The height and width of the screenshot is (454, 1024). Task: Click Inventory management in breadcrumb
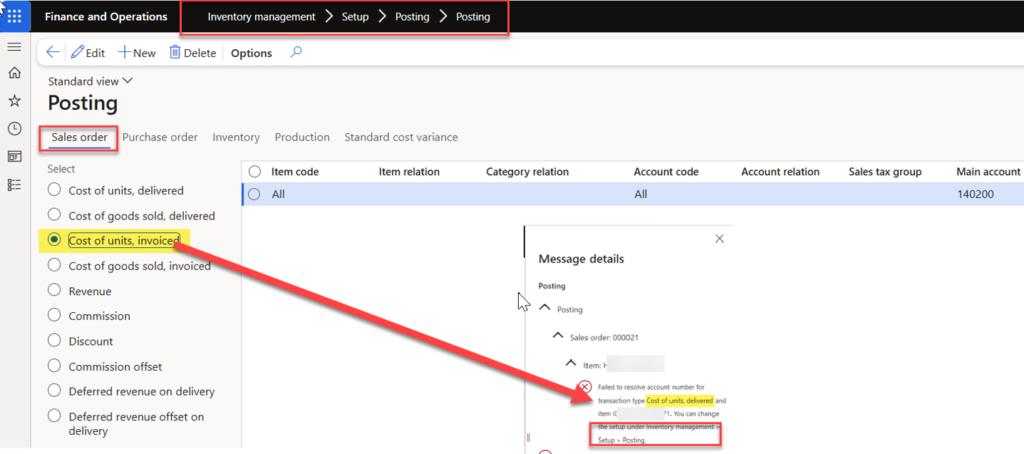(x=261, y=17)
